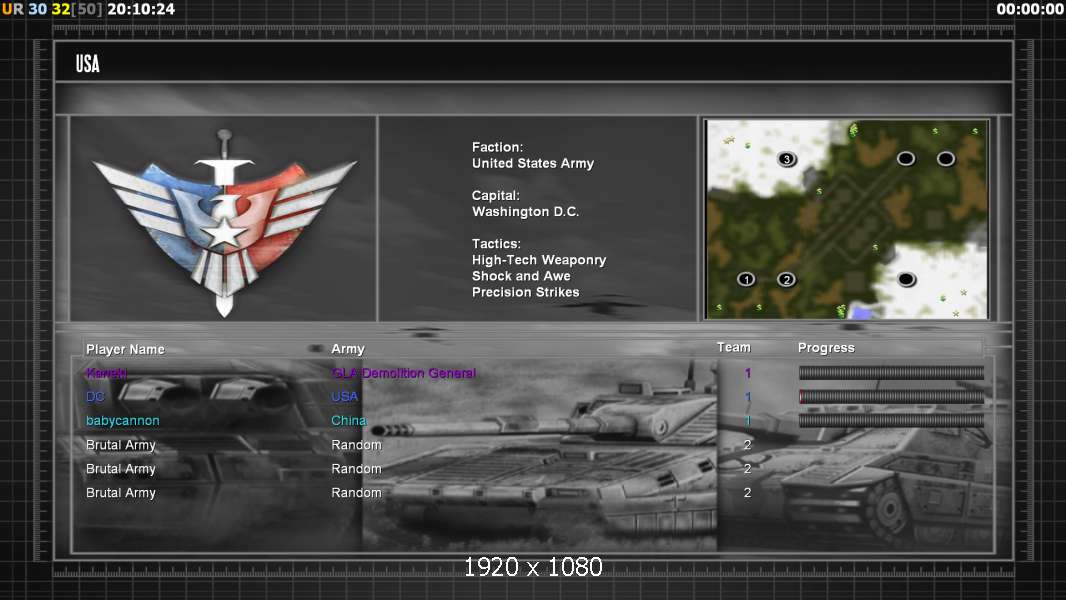Image resolution: width=1066 pixels, height=600 pixels.
Task: Click the map preview thumbnail
Action: [x=846, y=219]
